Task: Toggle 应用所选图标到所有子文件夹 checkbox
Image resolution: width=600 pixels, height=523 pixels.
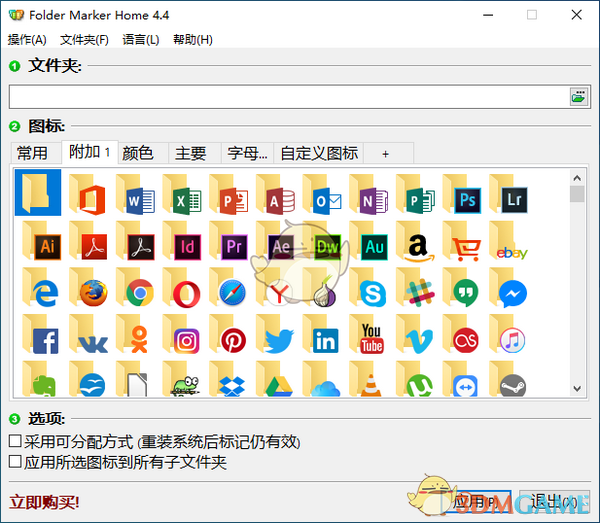Action: tap(15, 462)
